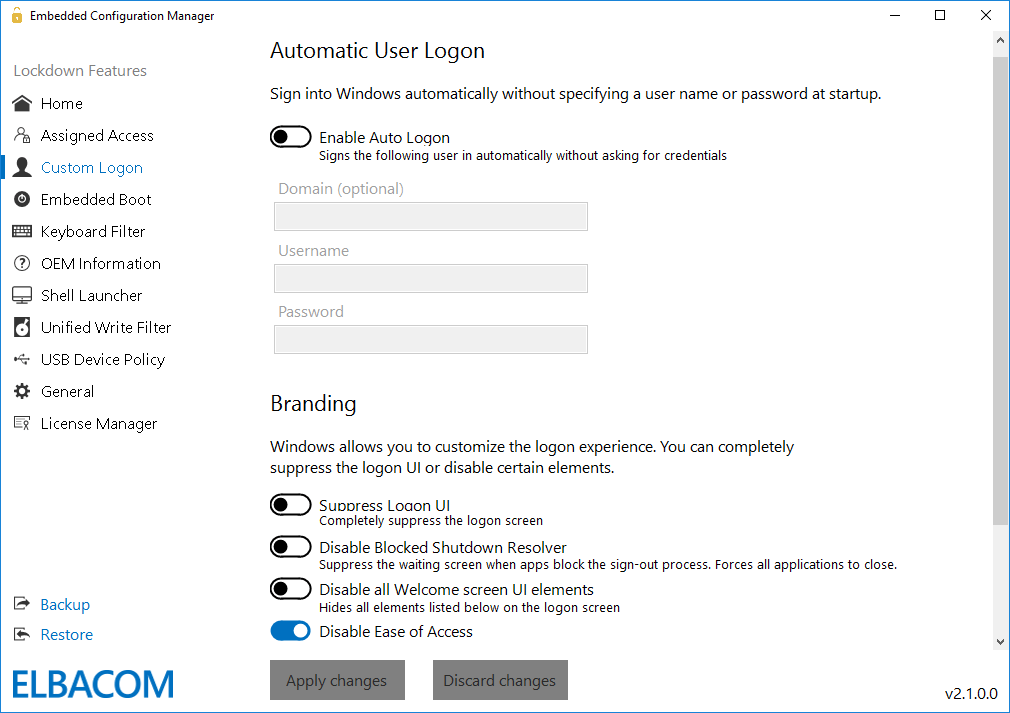Select Lockdown Features Home entry
The width and height of the screenshot is (1010, 713).
pyautogui.click(x=62, y=103)
